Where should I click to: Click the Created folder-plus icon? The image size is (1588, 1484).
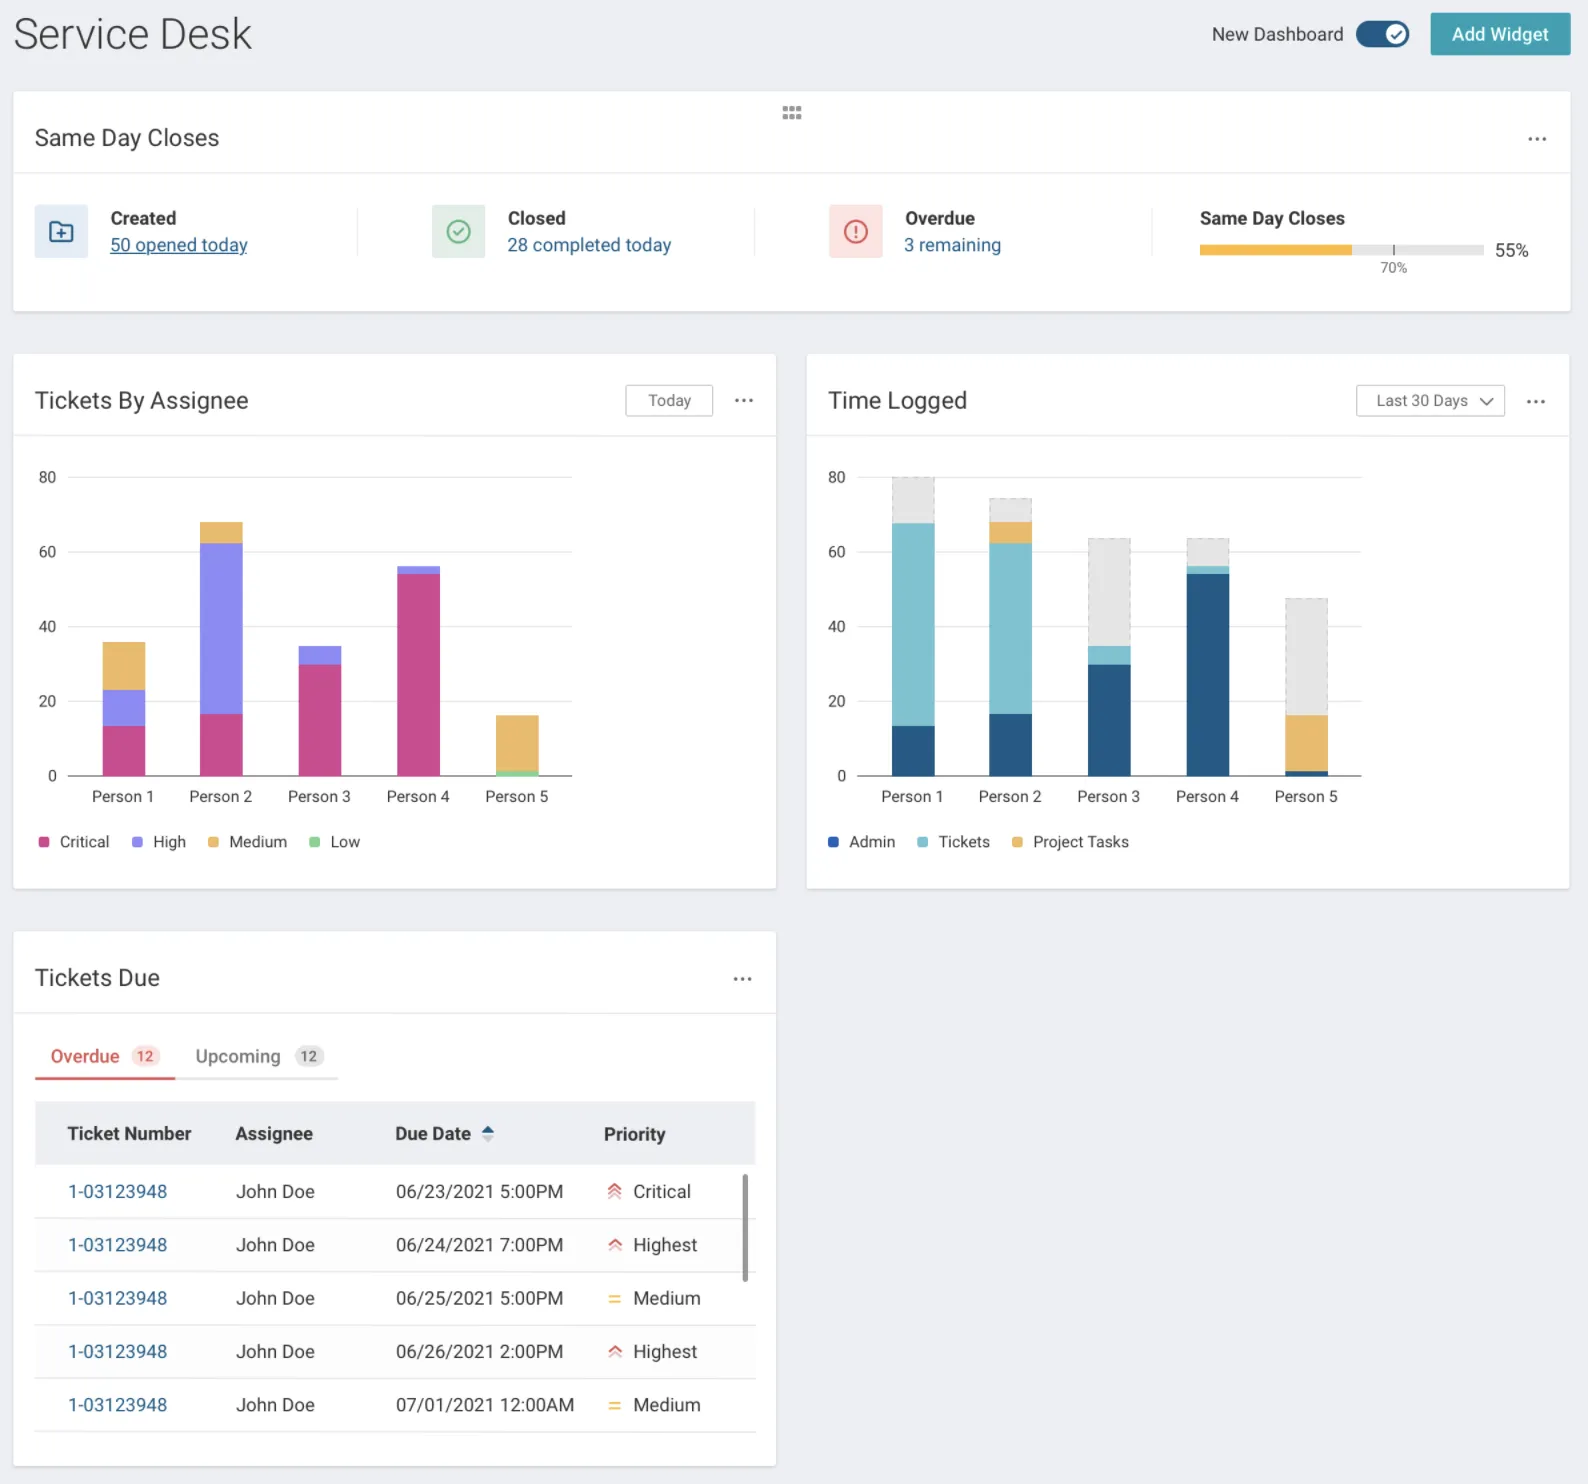coord(61,232)
